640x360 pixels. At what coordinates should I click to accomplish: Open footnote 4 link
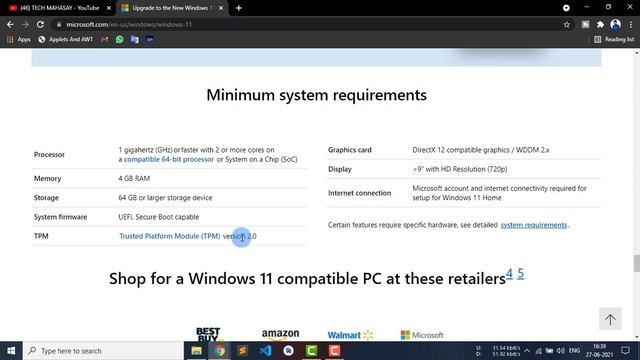tap(509, 273)
